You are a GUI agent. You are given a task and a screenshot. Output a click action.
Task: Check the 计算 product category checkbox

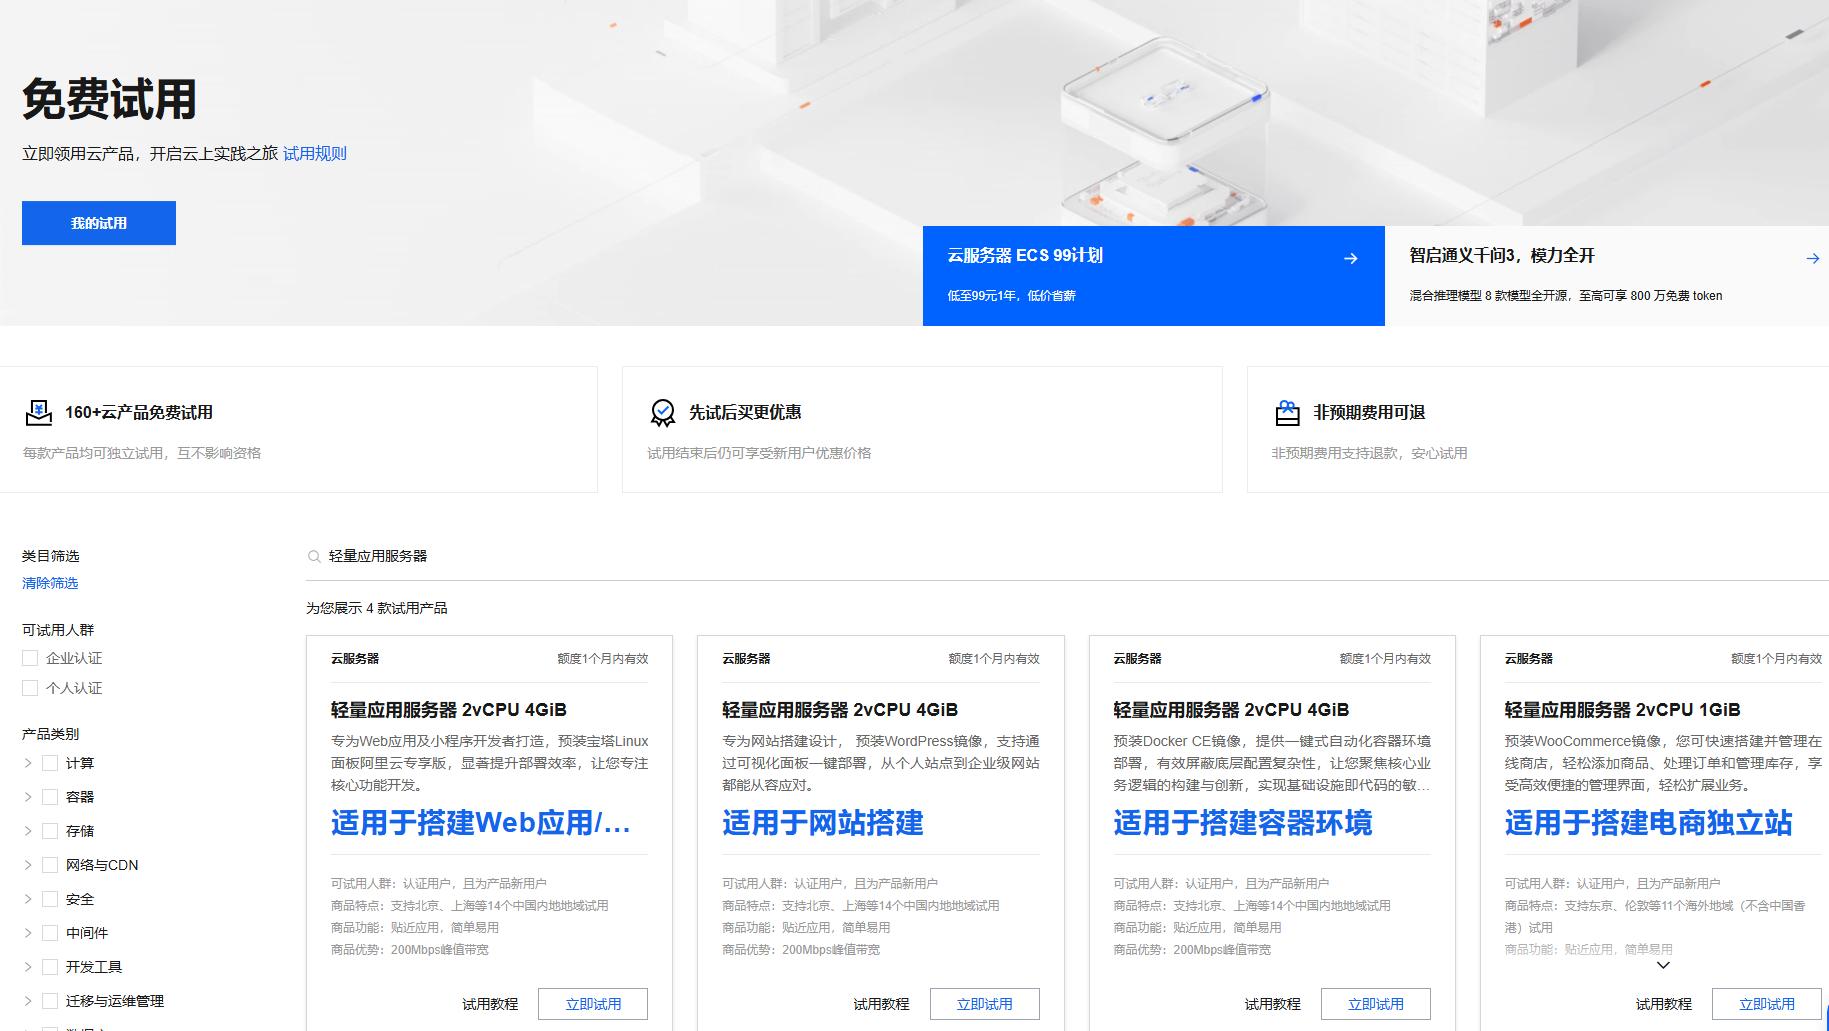click(x=50, y=761)
